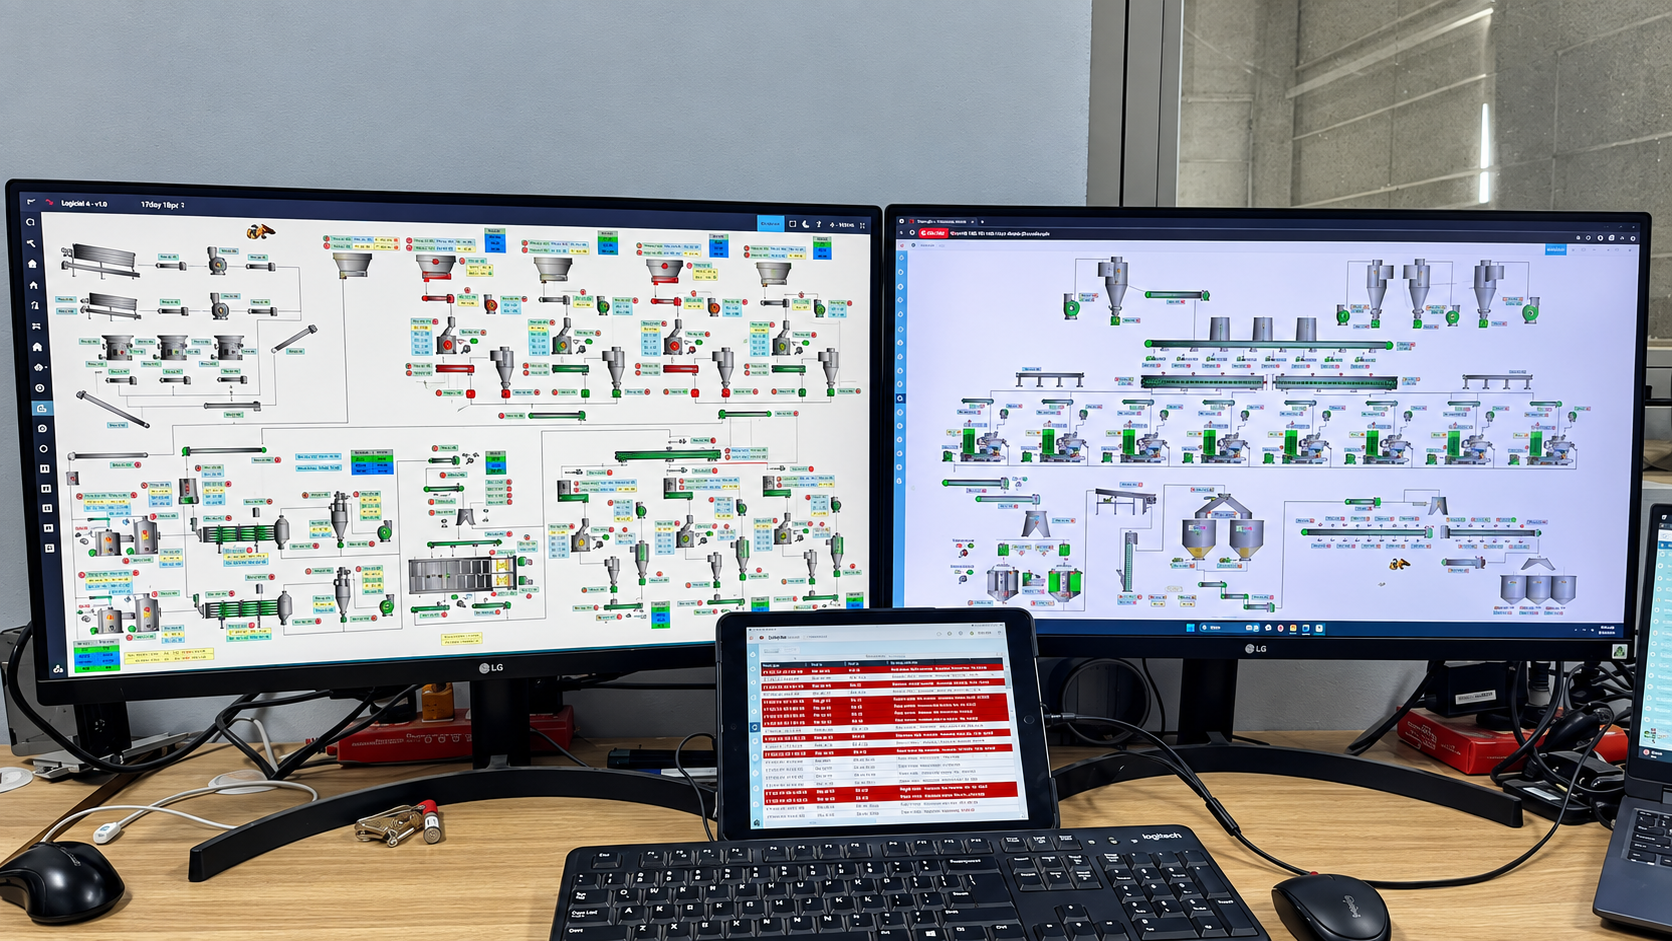Select the twin silos in right monitor lower center
Screen dimensions: 1672x941
(1222, 526)
